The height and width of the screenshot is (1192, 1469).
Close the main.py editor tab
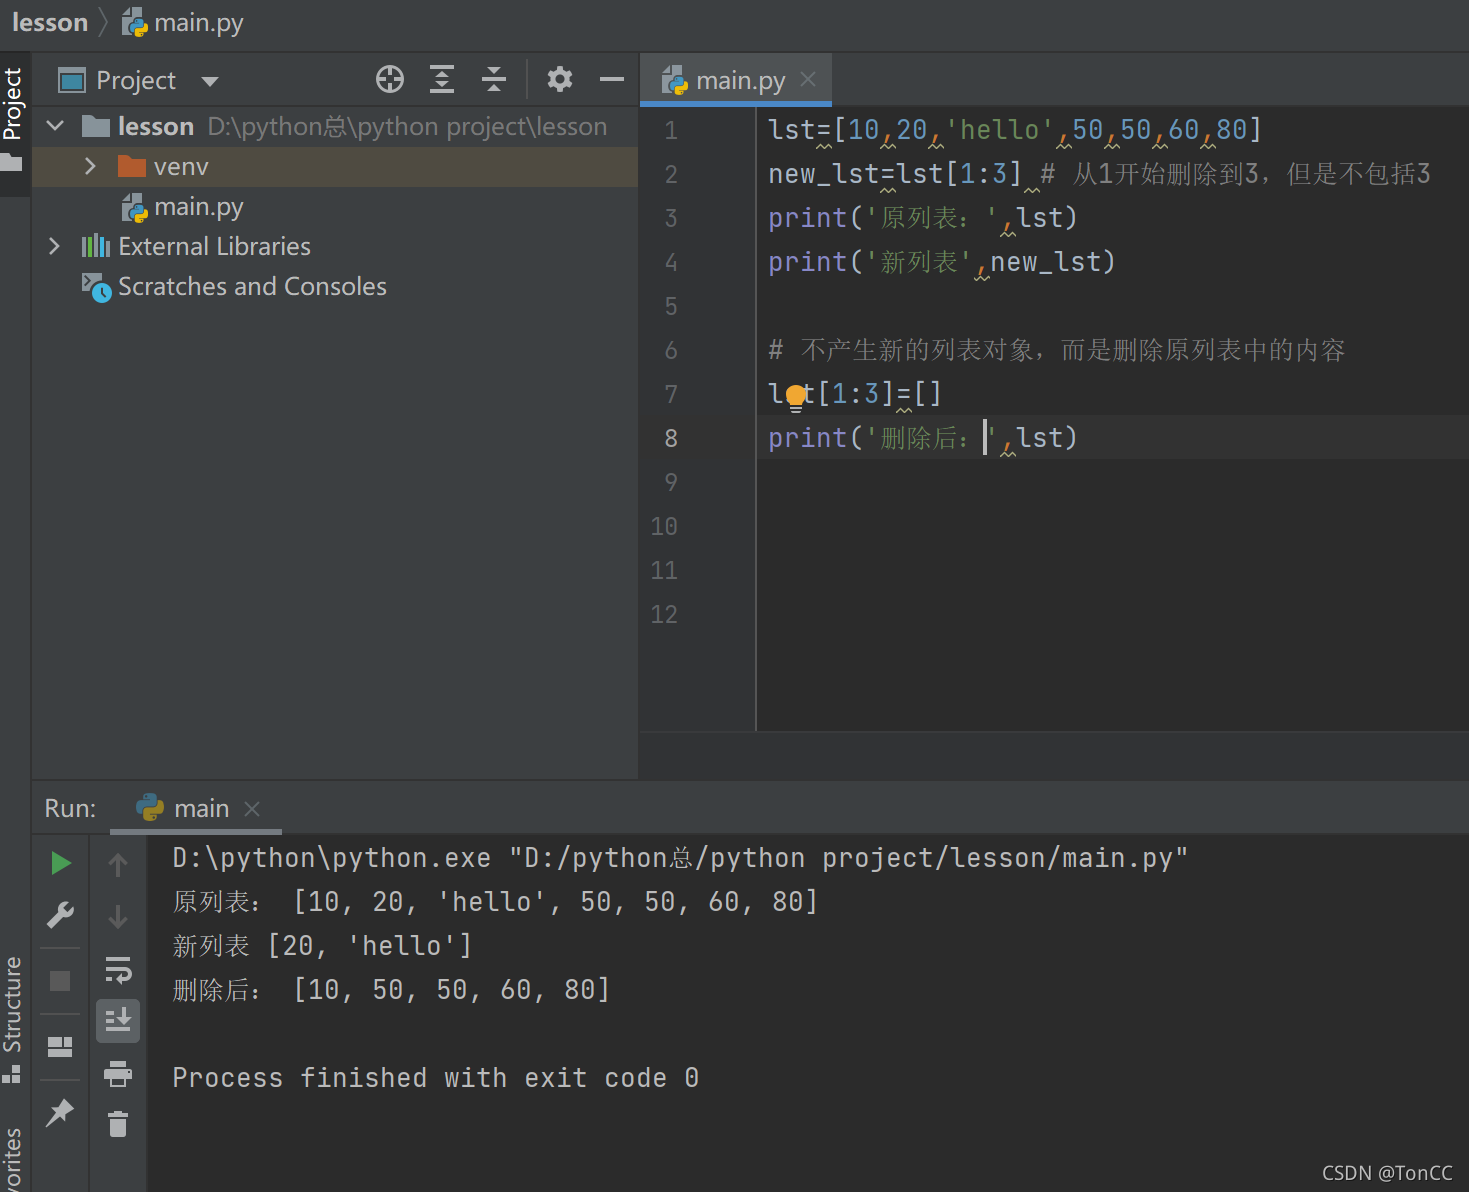[808, 79]
